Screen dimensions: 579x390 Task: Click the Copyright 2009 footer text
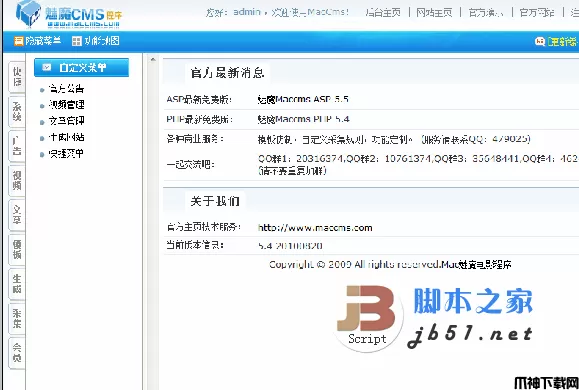click(390, 264)
